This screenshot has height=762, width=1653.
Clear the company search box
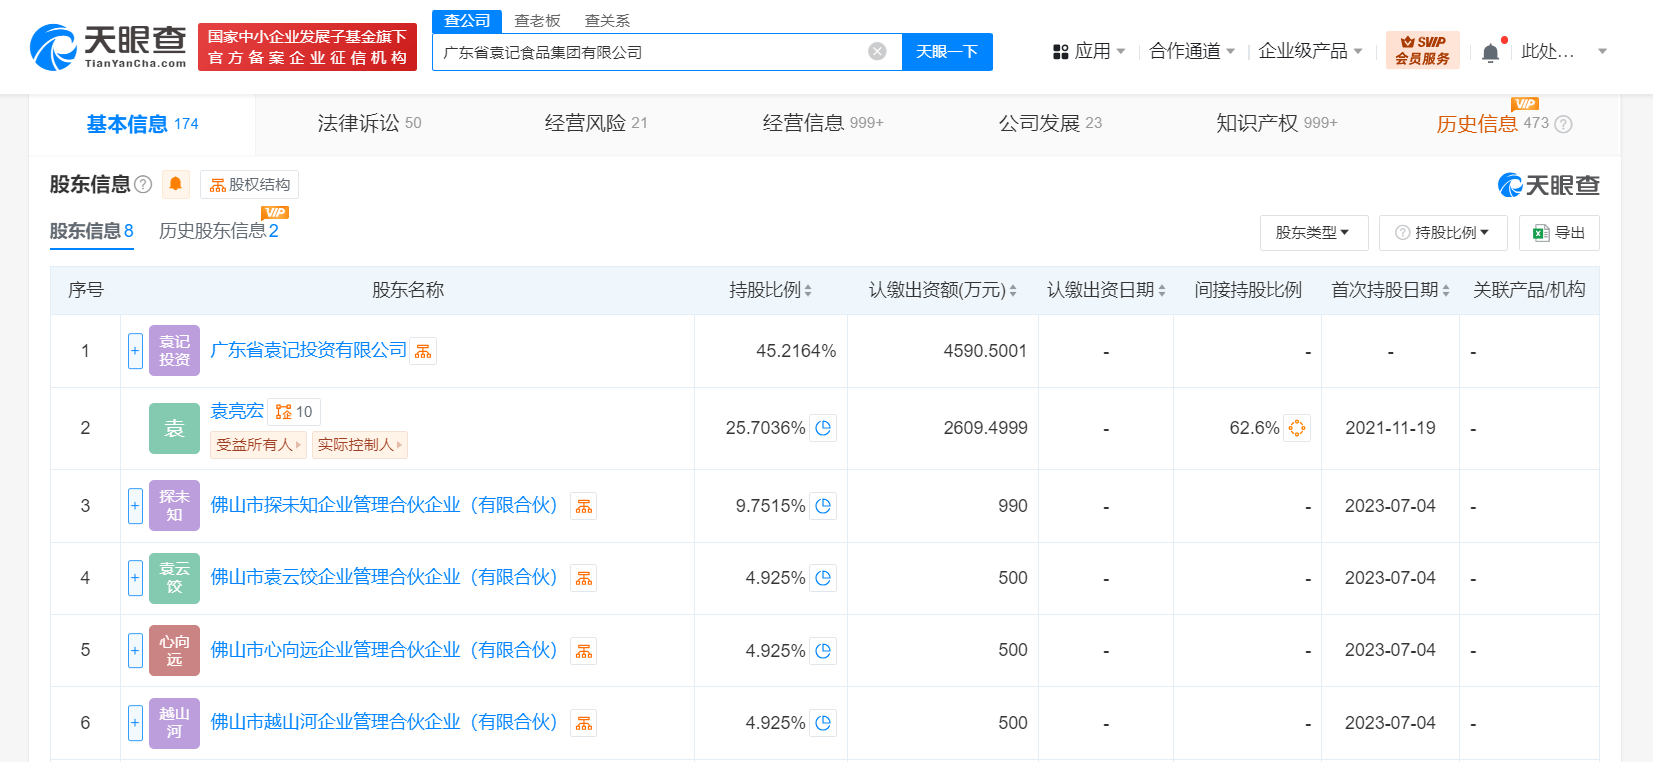tap(877, 52)
